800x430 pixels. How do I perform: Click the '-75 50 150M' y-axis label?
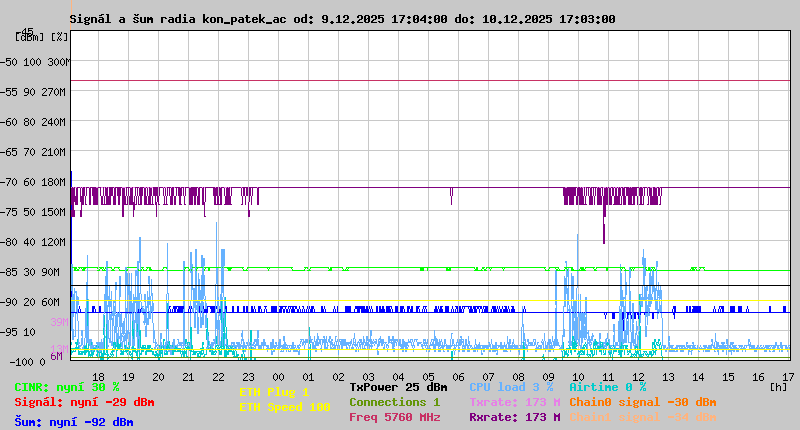(33, 212)
